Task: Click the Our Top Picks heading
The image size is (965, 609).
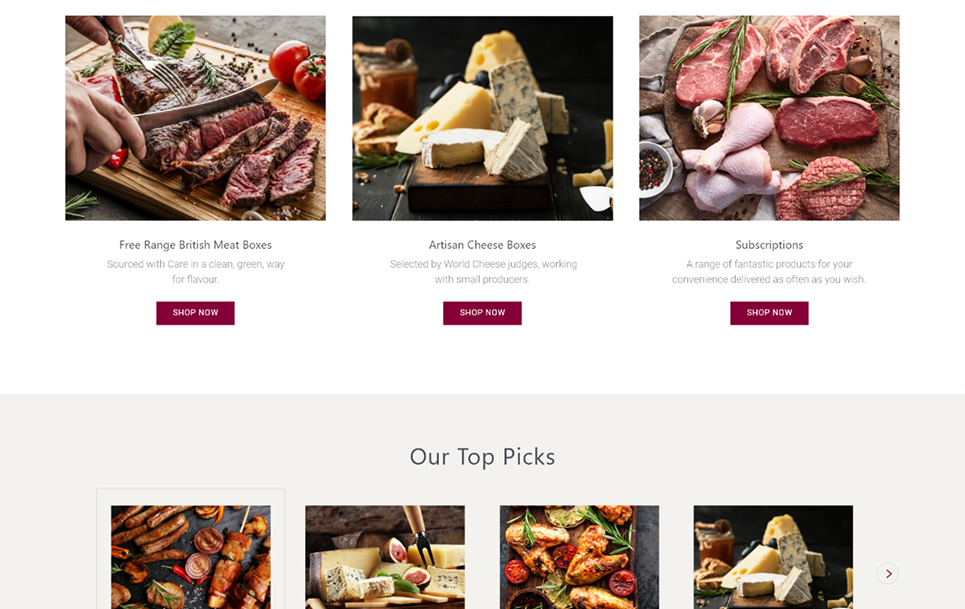Action: tap(482, 457)
